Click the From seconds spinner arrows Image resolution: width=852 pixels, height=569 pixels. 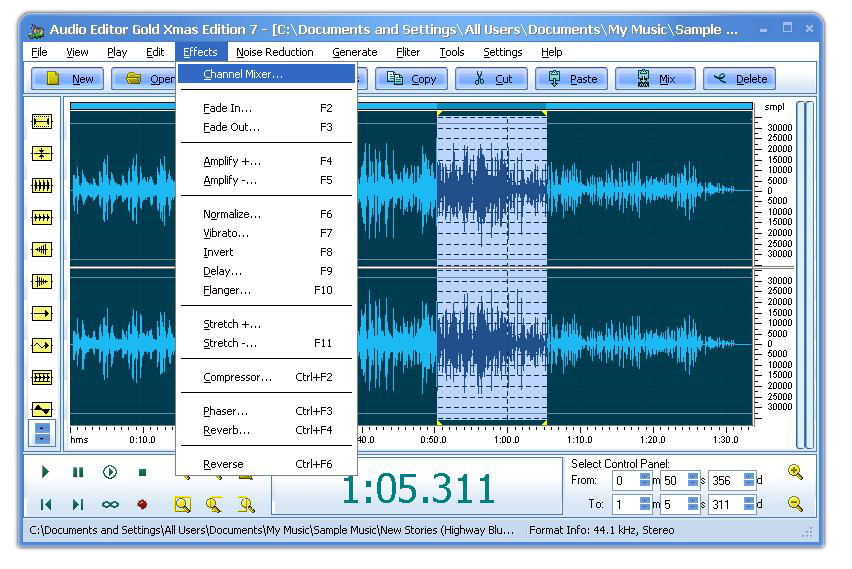pos(693,480)
